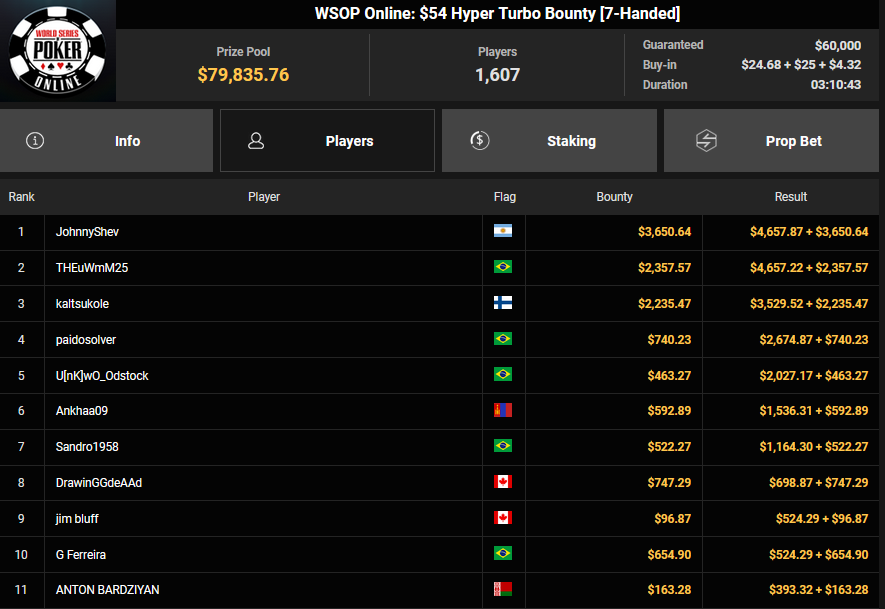This screenshot has height=609, width=885.
Task: Click the Mongolia flag beside Ankhaa09
Action: click(503, 411)
